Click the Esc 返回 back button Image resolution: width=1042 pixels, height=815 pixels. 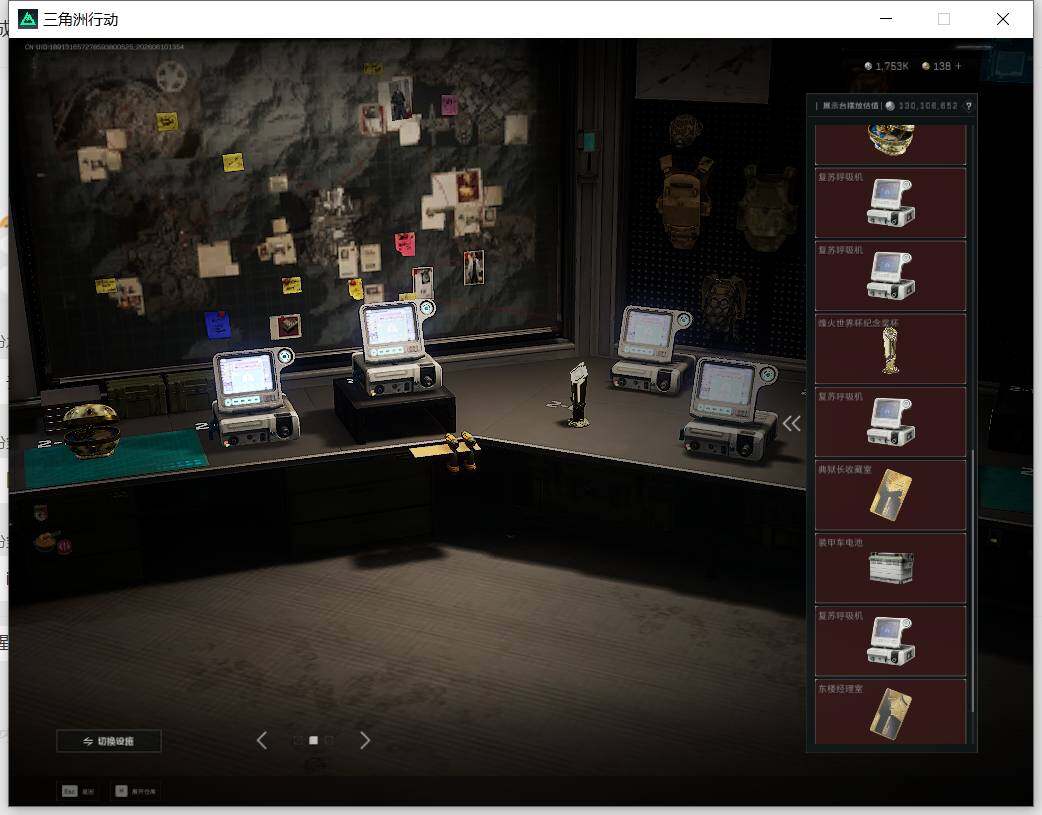(78, 791)
